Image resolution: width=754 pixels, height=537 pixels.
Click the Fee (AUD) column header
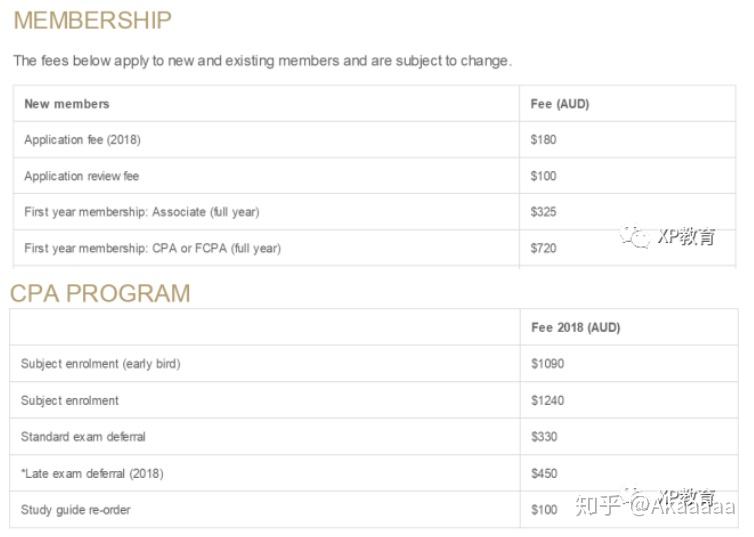tap(560, 104)
